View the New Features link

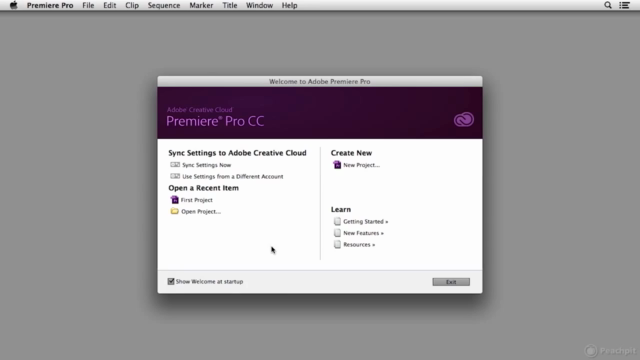[363, 233]
